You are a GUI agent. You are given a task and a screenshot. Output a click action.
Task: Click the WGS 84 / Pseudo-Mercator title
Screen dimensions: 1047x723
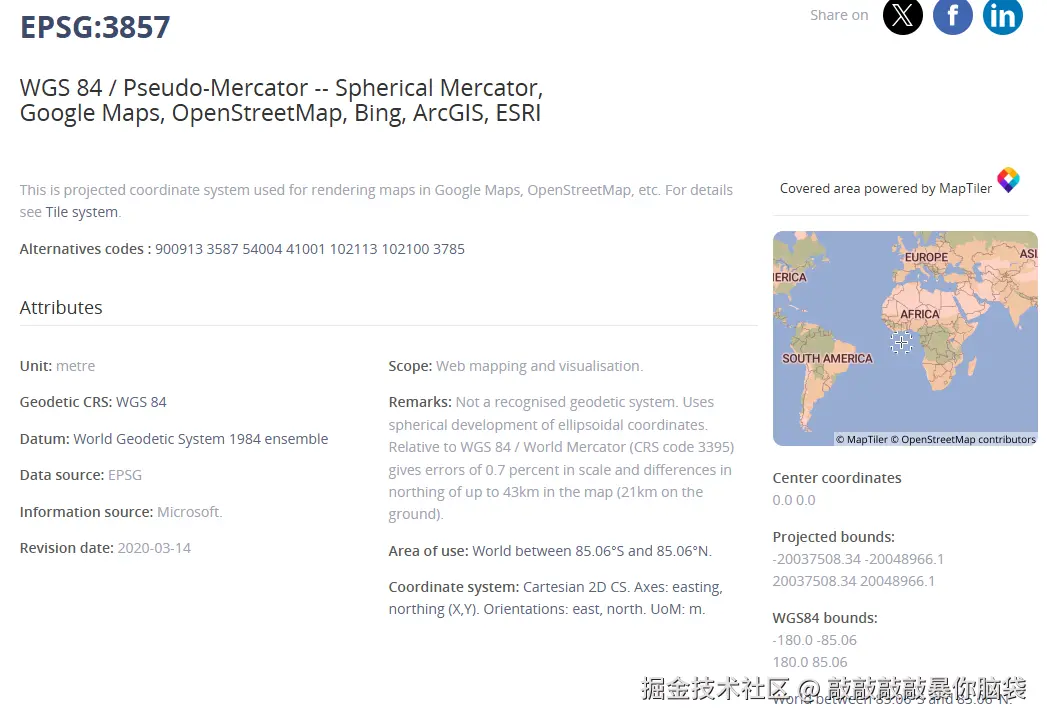point(281,100)
